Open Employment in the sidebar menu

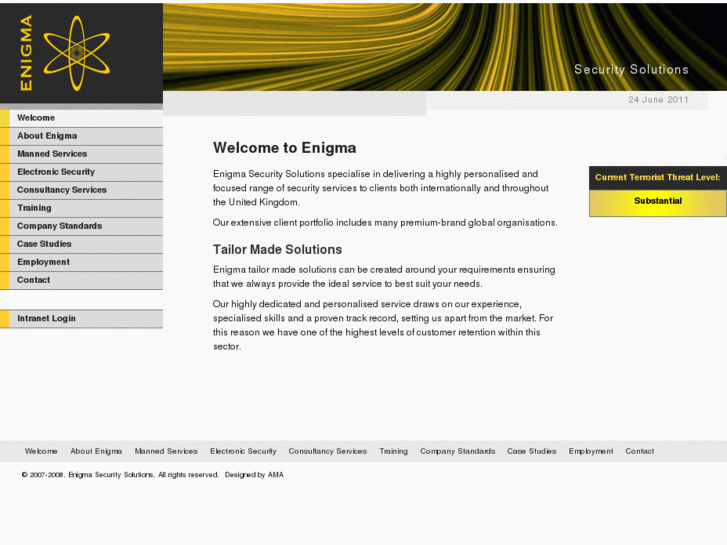click(x=82, y=262)
